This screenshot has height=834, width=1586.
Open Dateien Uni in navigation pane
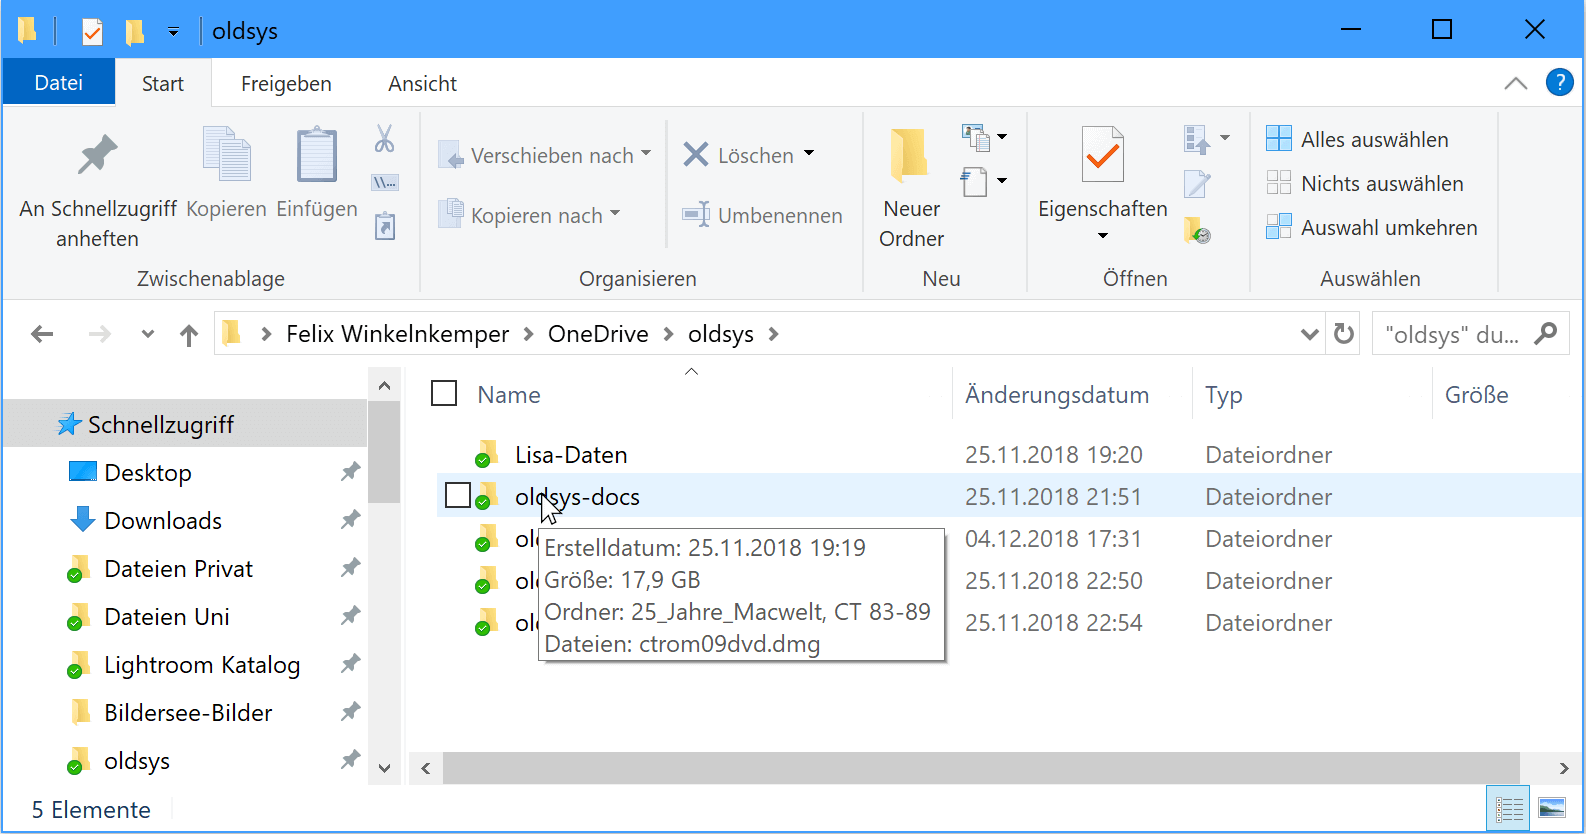click(x=167, y=617)
